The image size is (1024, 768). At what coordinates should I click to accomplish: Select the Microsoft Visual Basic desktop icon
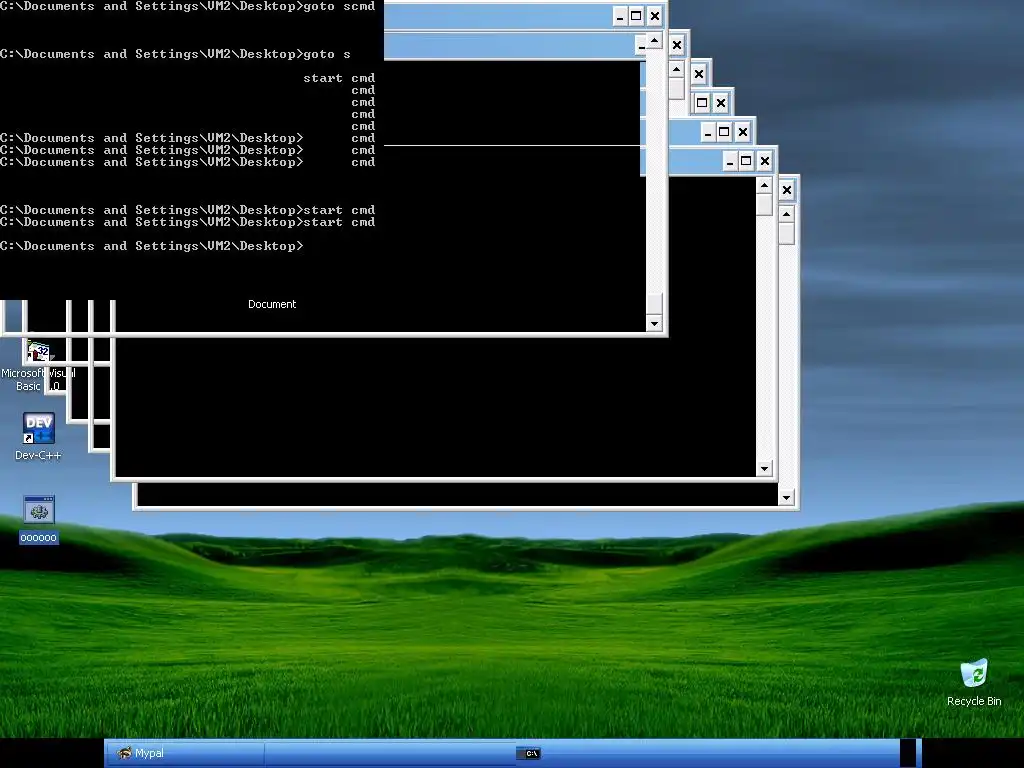point(38,366)
